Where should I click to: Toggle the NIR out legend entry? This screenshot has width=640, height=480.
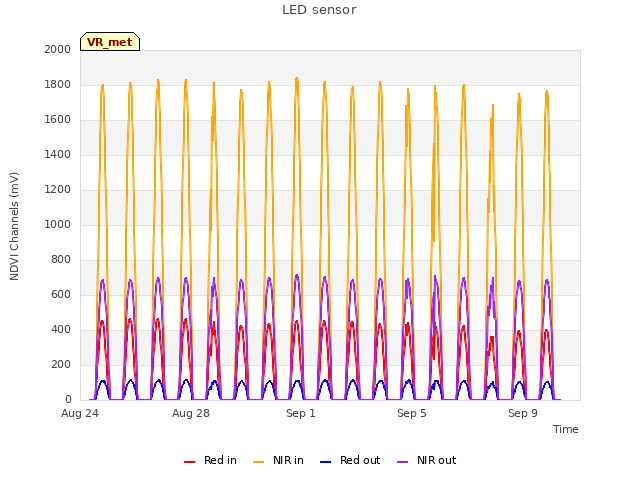point(427,460)
